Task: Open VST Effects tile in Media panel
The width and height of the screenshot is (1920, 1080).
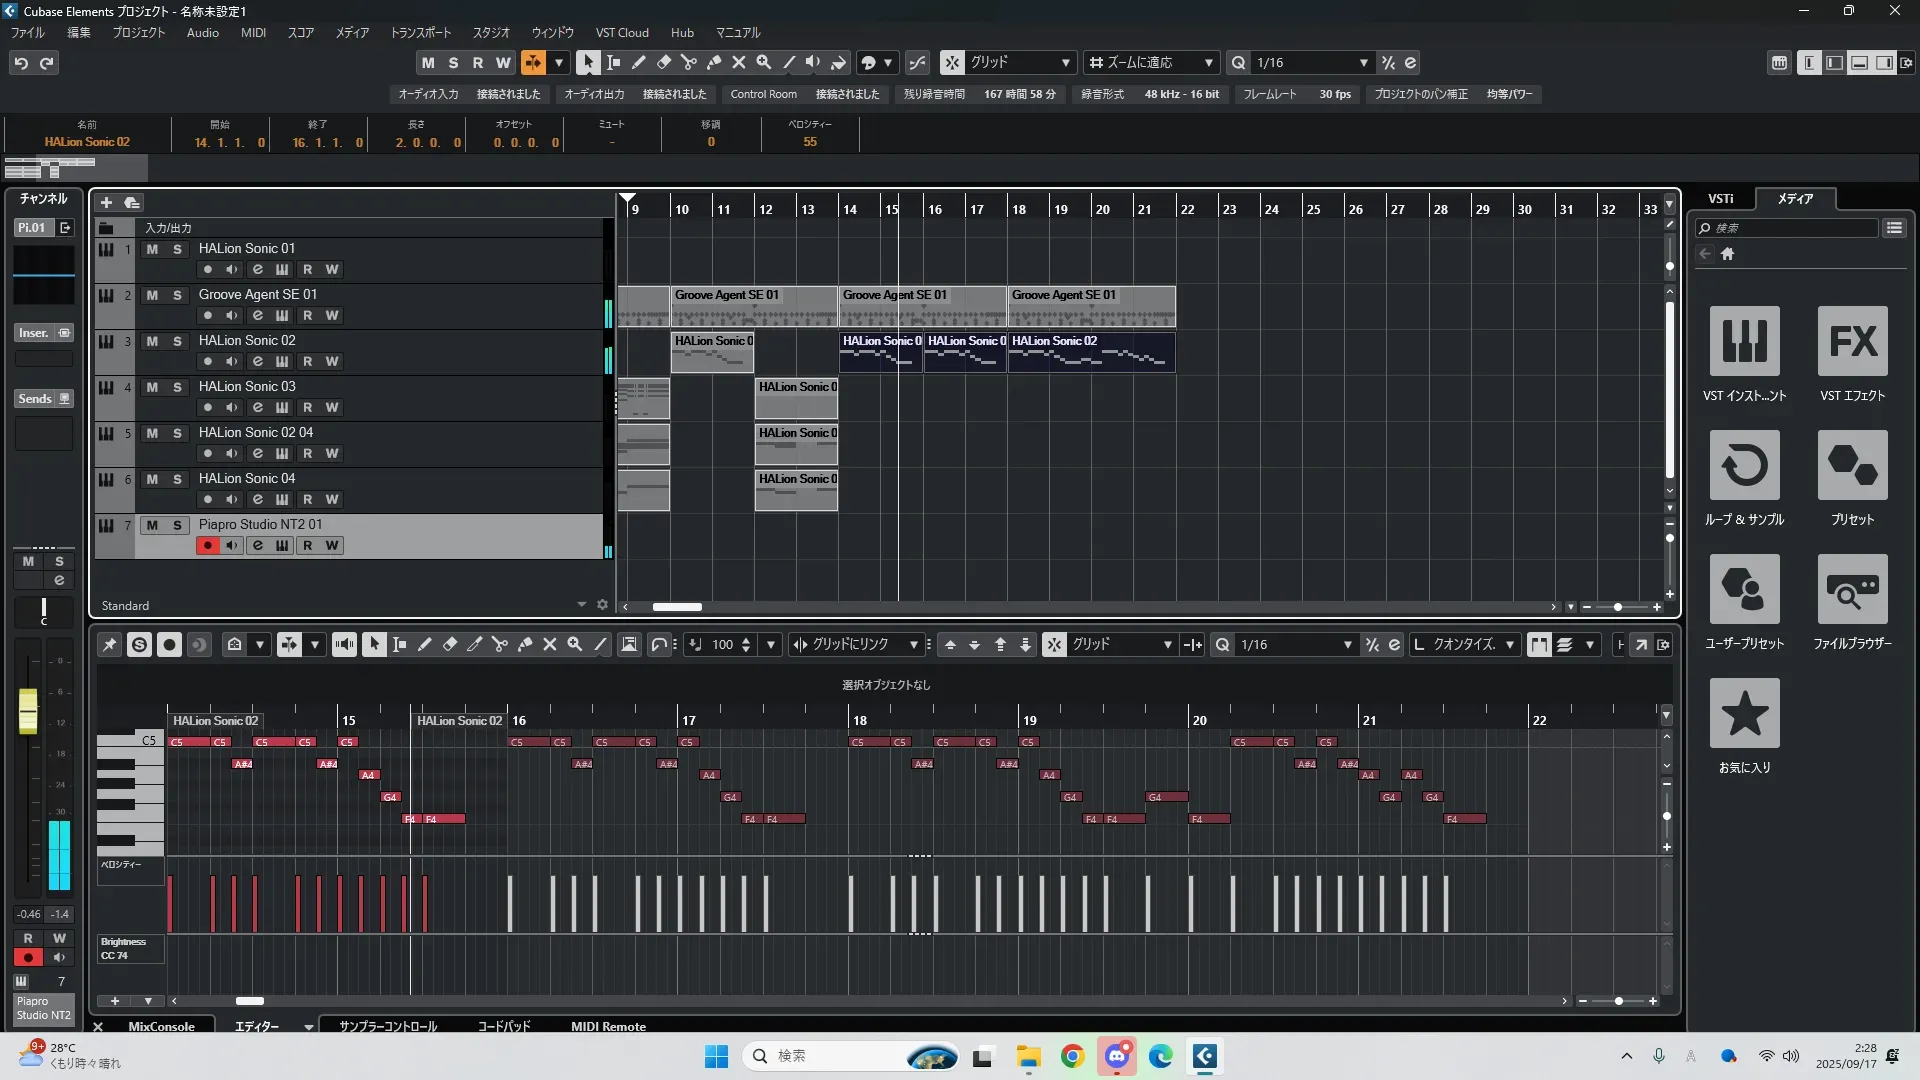Action: point(1852,342)
